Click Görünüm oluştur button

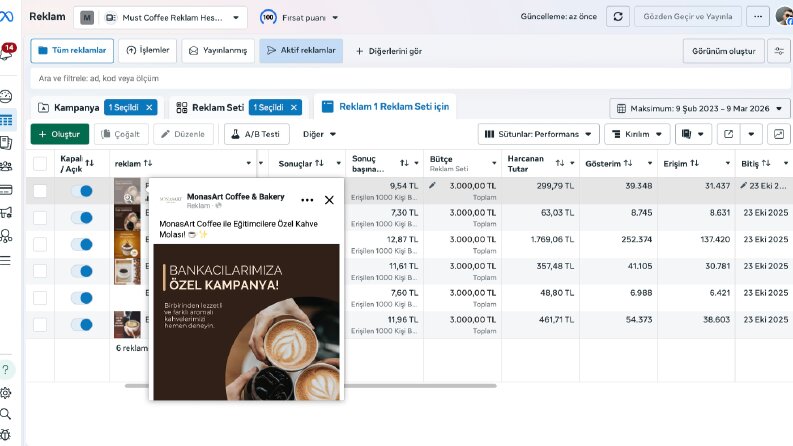pos(724,51)
